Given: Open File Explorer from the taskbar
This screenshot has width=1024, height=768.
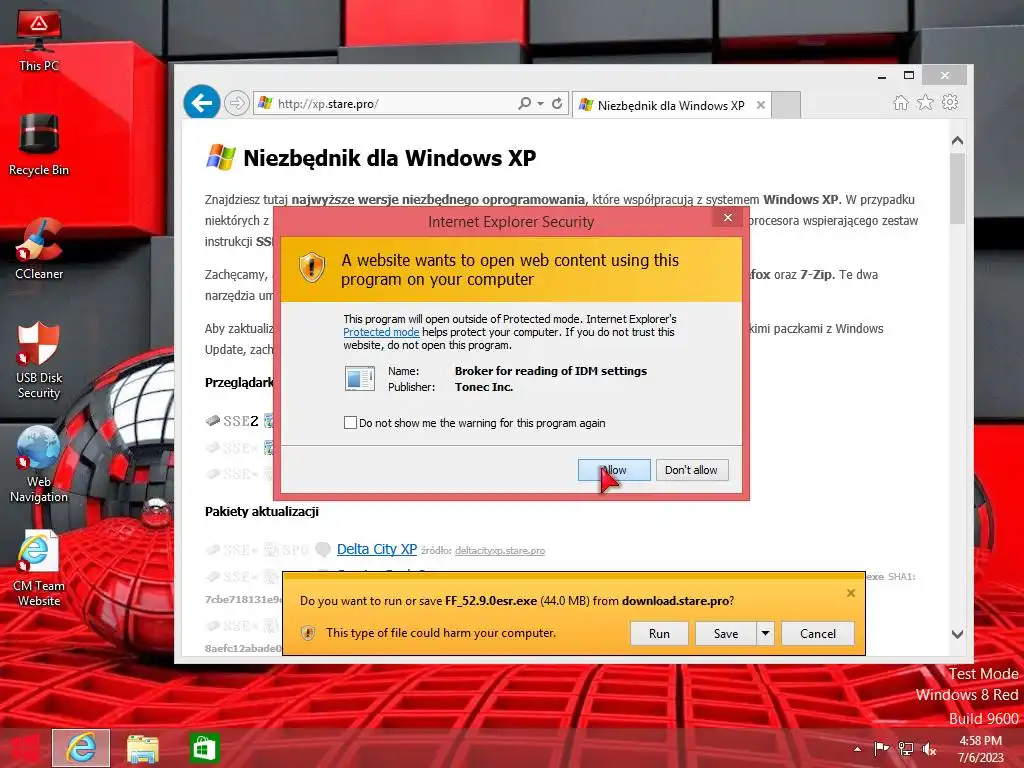Looking at the screenshot, I should (x=143, y=748).
